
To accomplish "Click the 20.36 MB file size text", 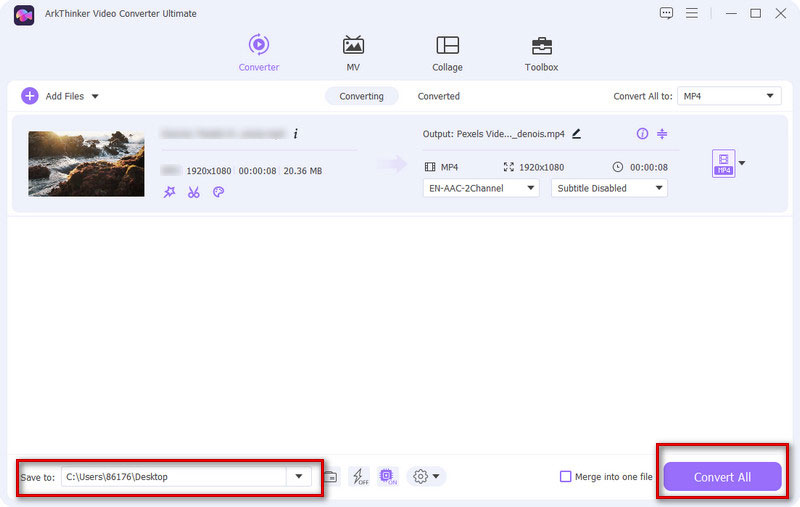I will pos(303,171).
